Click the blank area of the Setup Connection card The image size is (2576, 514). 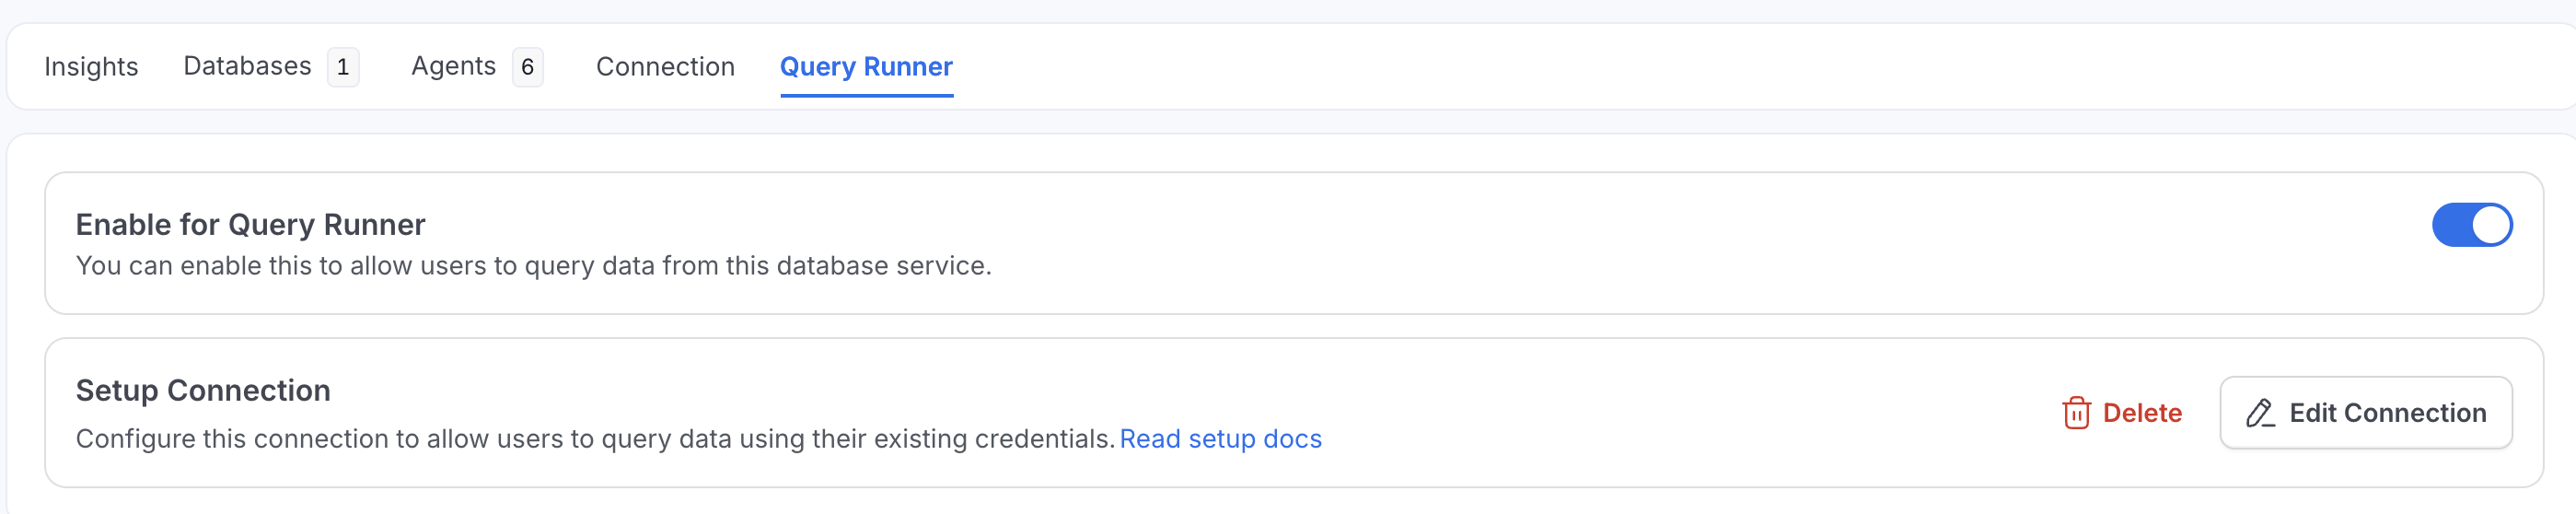(x=1650, y=400)
